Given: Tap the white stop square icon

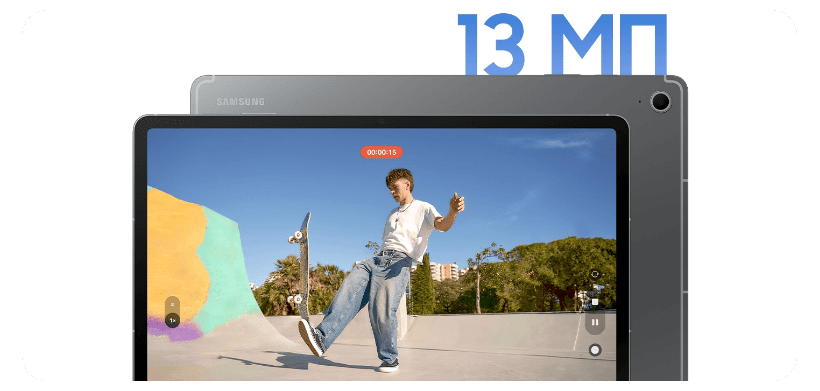Looking at the screenshot, I should pos(595,302).
